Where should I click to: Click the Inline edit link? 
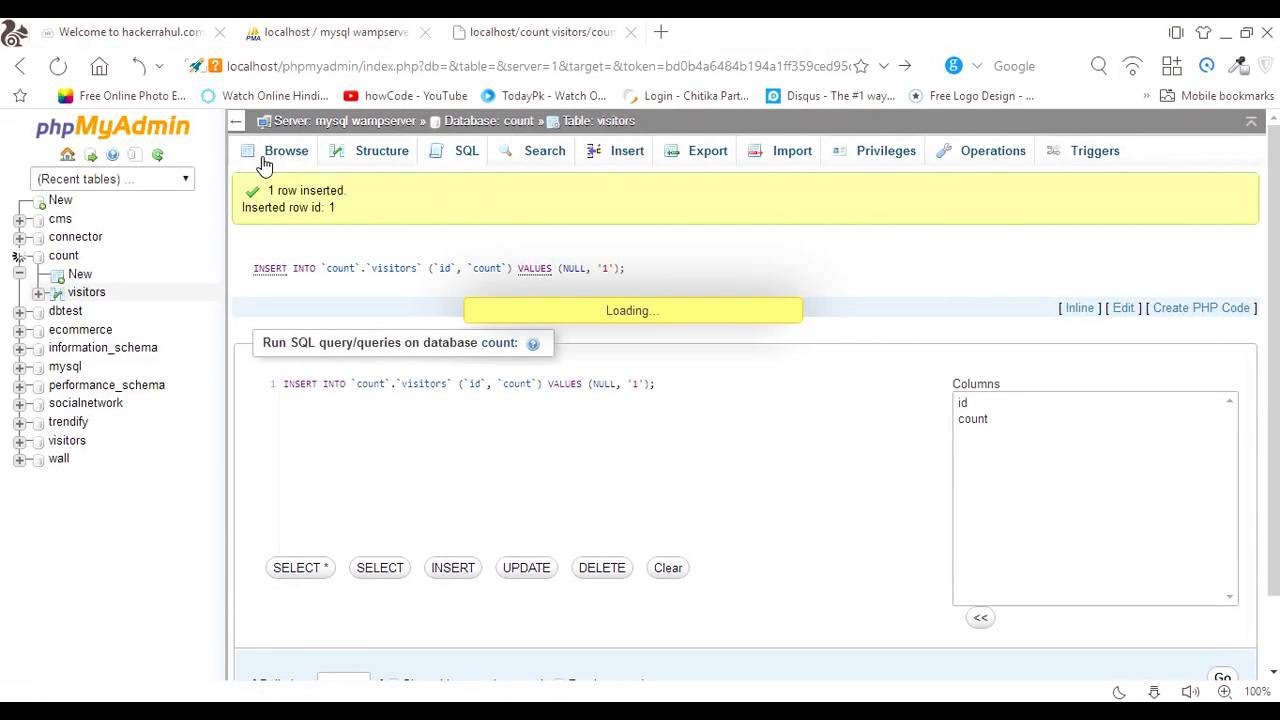pyautogui.click(x=1079, y=308)
